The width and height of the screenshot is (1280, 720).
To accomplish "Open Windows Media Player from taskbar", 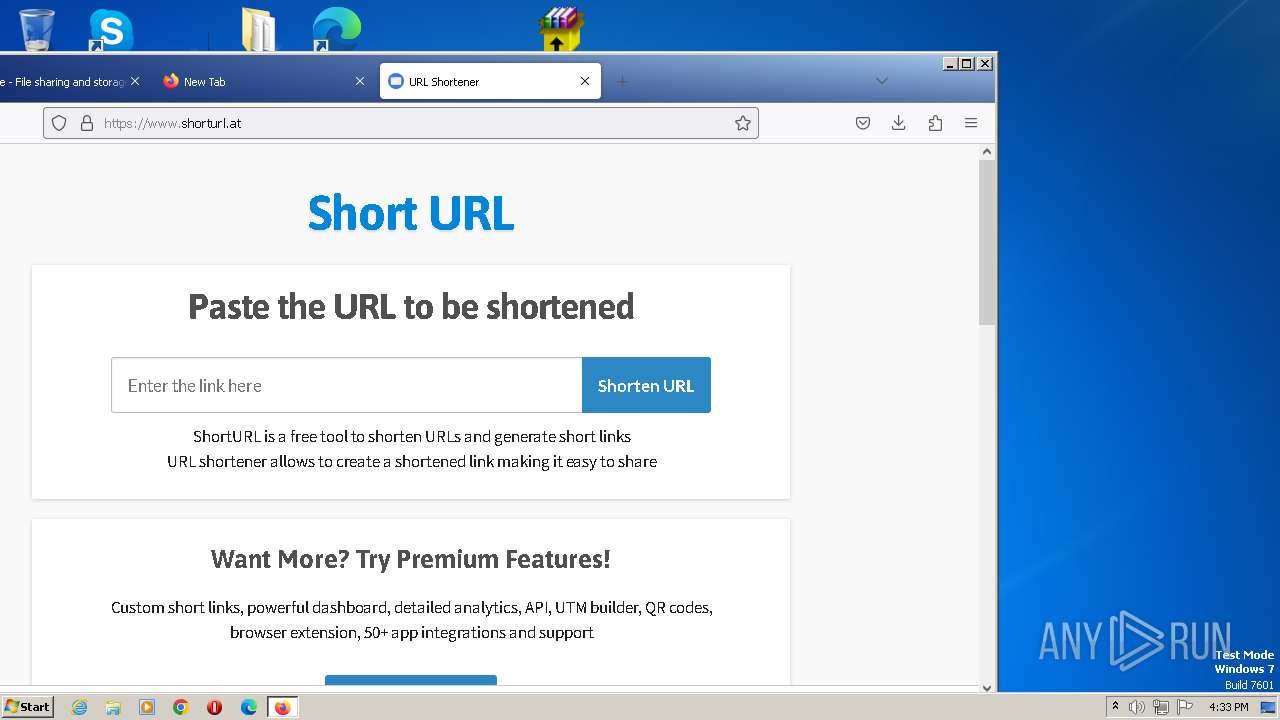I will pyautogui.click(x=147, y=707).
